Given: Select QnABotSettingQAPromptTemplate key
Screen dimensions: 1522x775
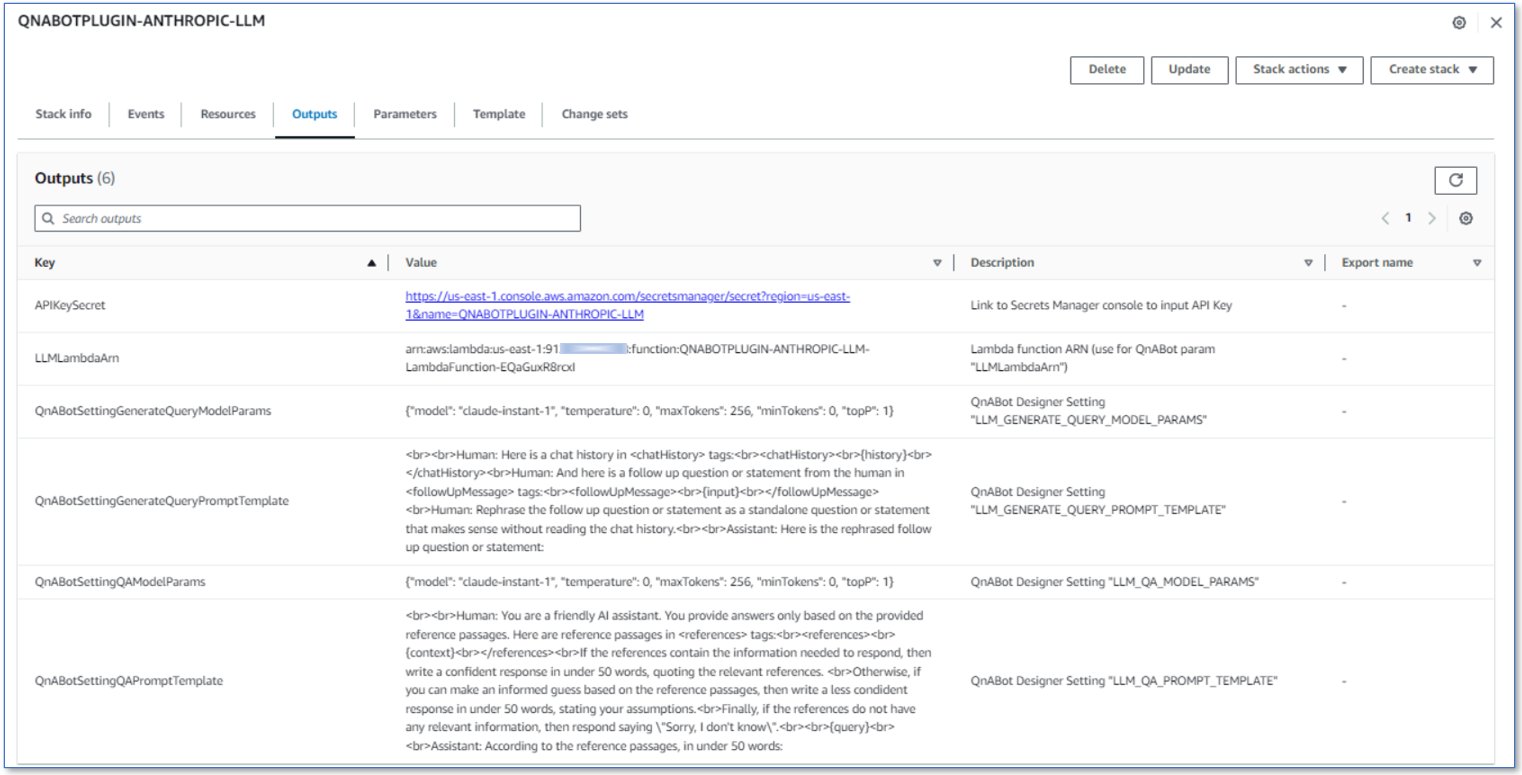Looking at the screenshot, I should click(x=129, y=681).
